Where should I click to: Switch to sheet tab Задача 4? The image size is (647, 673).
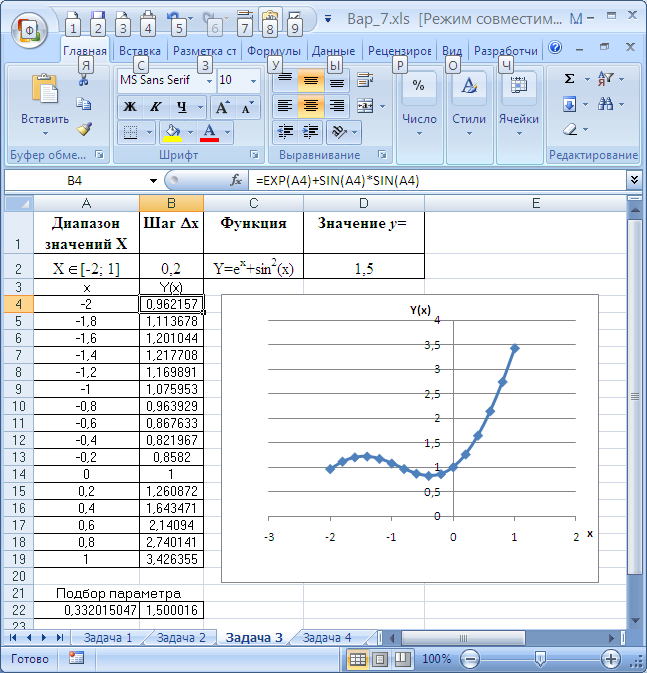pyautogui.click(x=327, y=638)
